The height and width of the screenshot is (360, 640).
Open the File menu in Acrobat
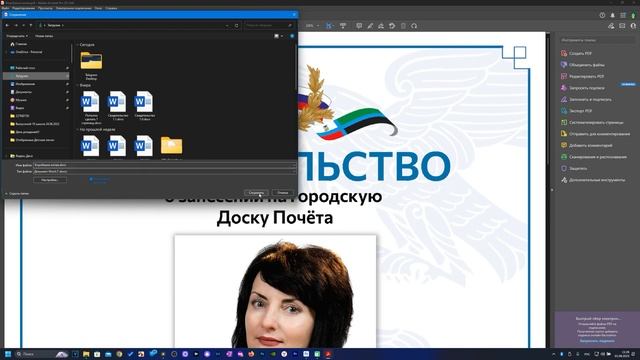point(5,8)
